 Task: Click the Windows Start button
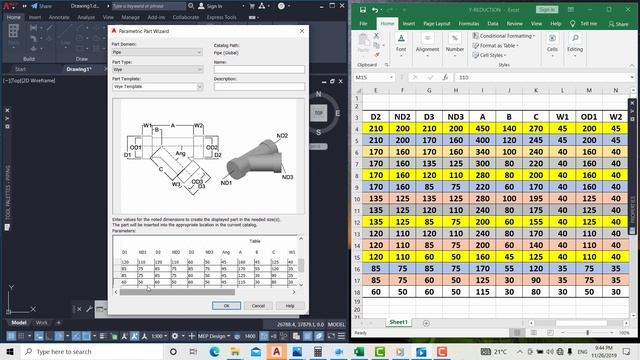10,351
